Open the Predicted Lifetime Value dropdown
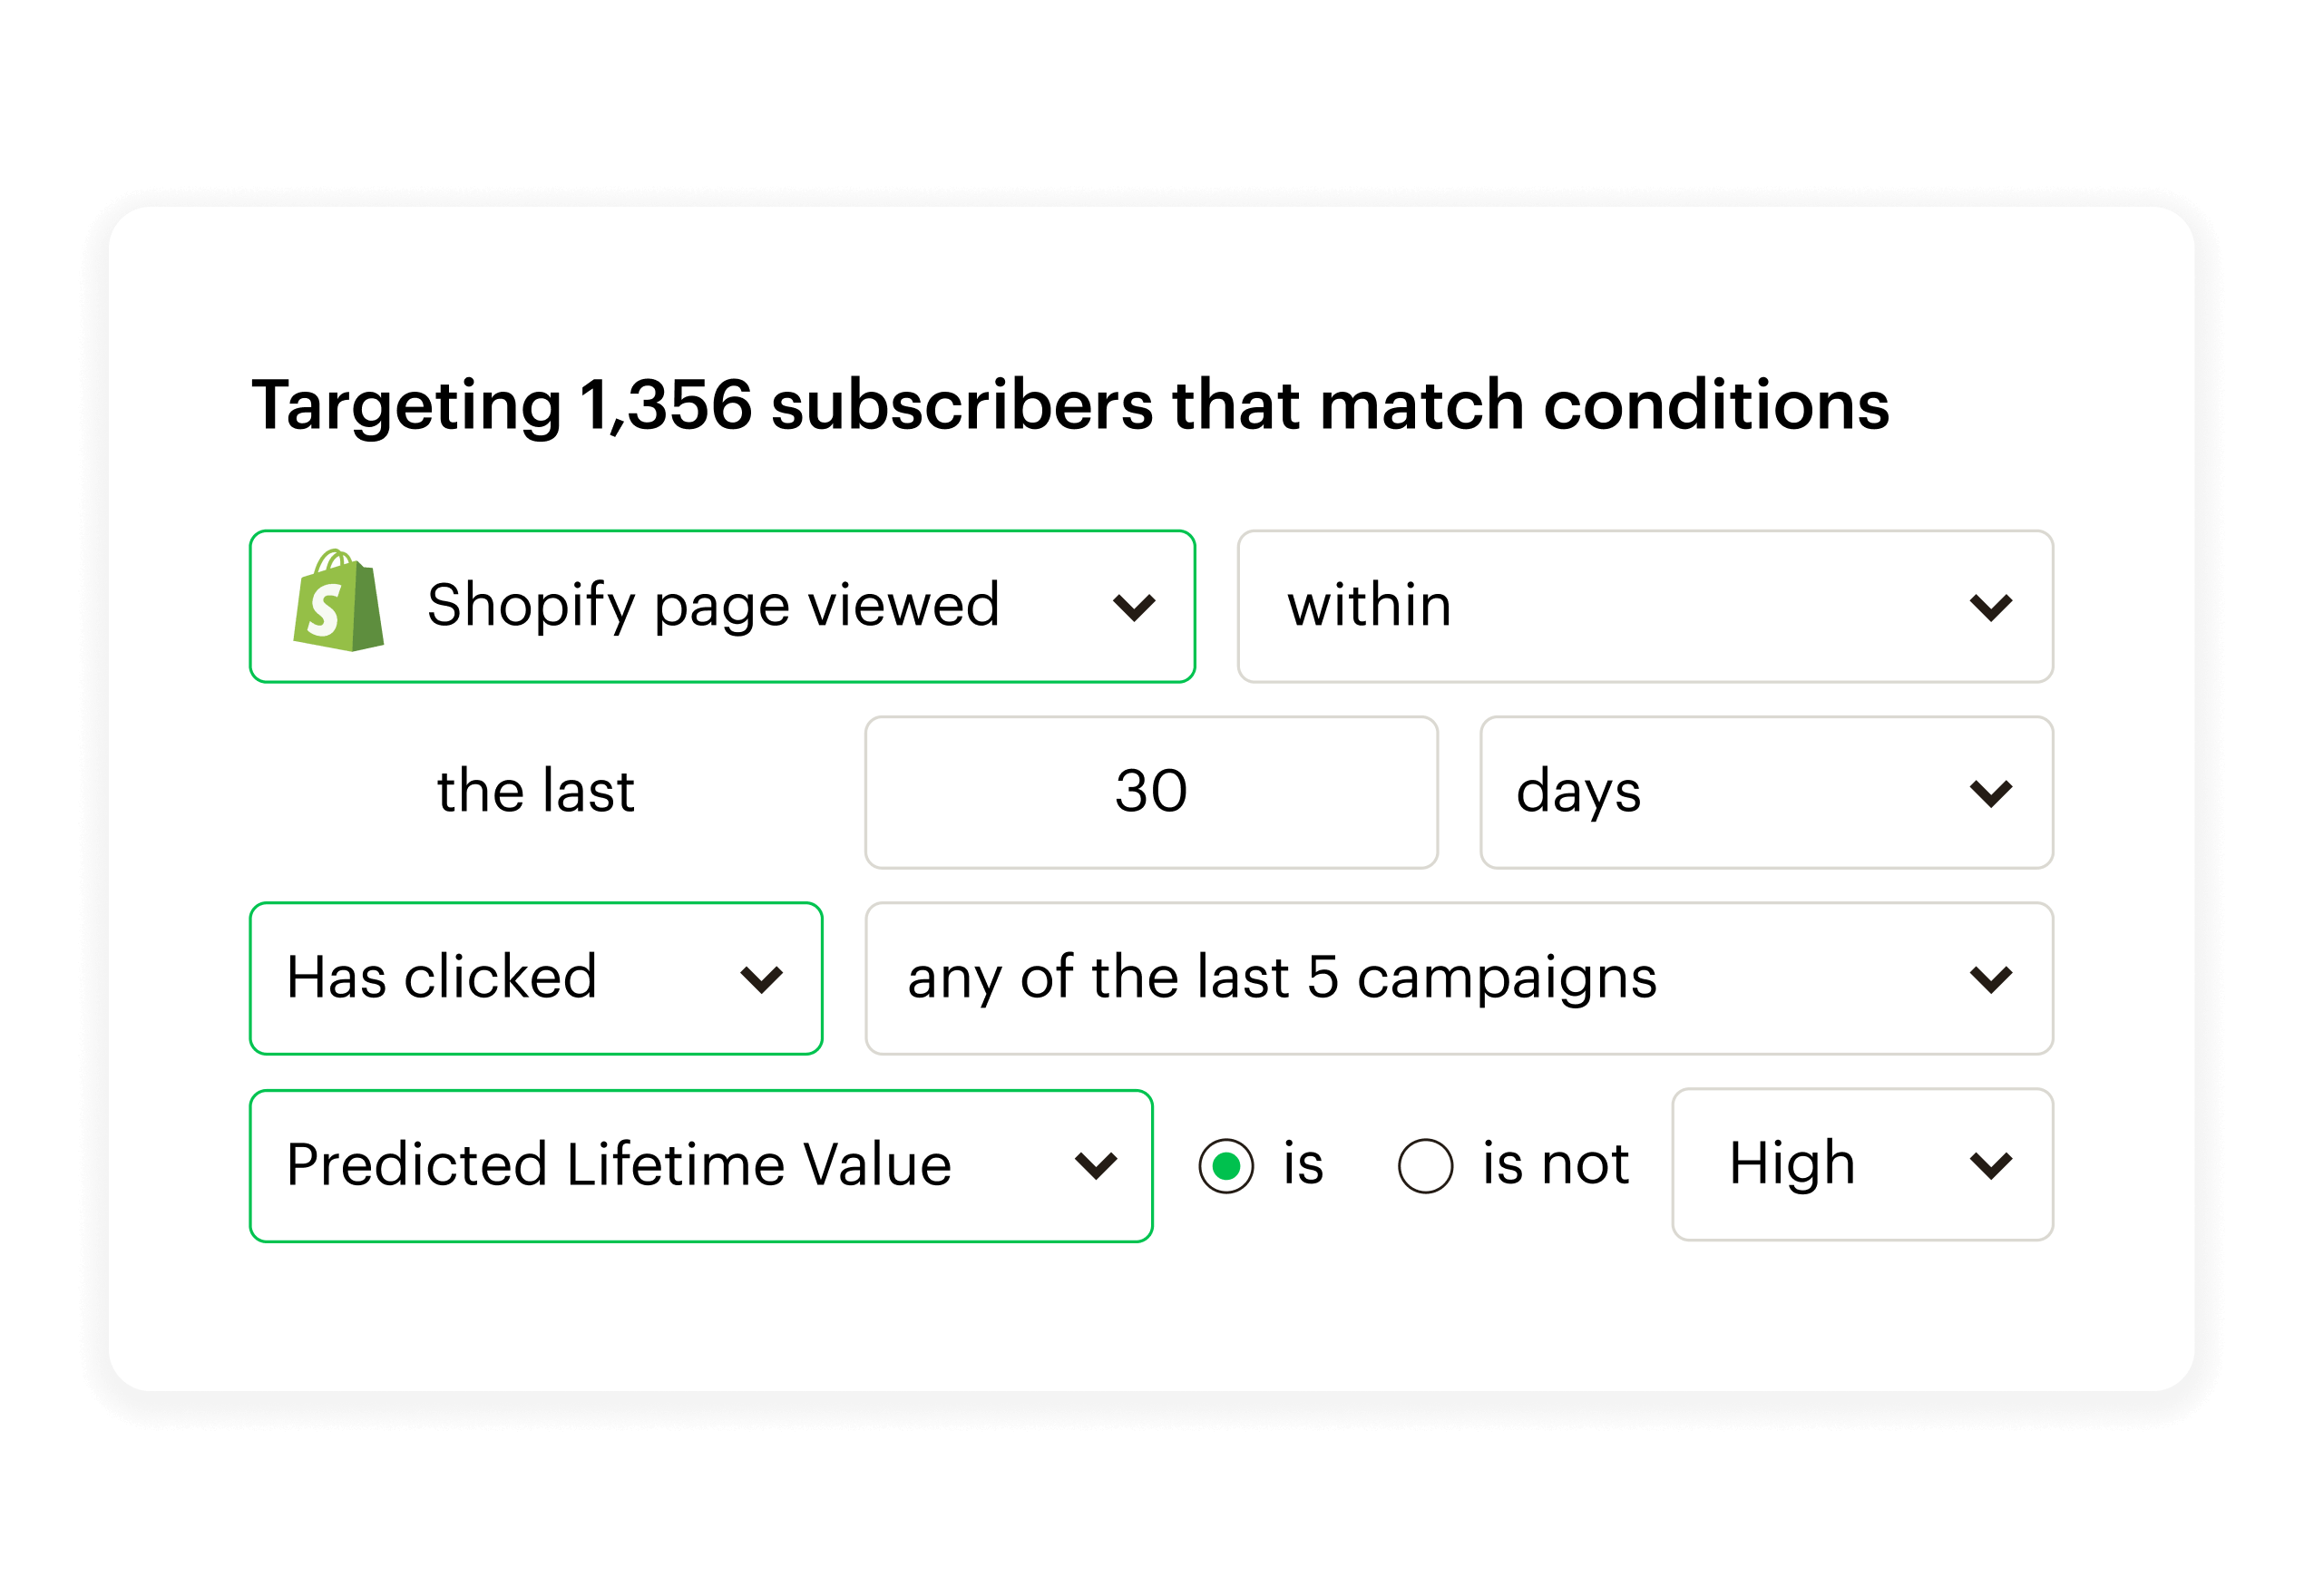2304x1596 pixels. tap(700, 1165)
